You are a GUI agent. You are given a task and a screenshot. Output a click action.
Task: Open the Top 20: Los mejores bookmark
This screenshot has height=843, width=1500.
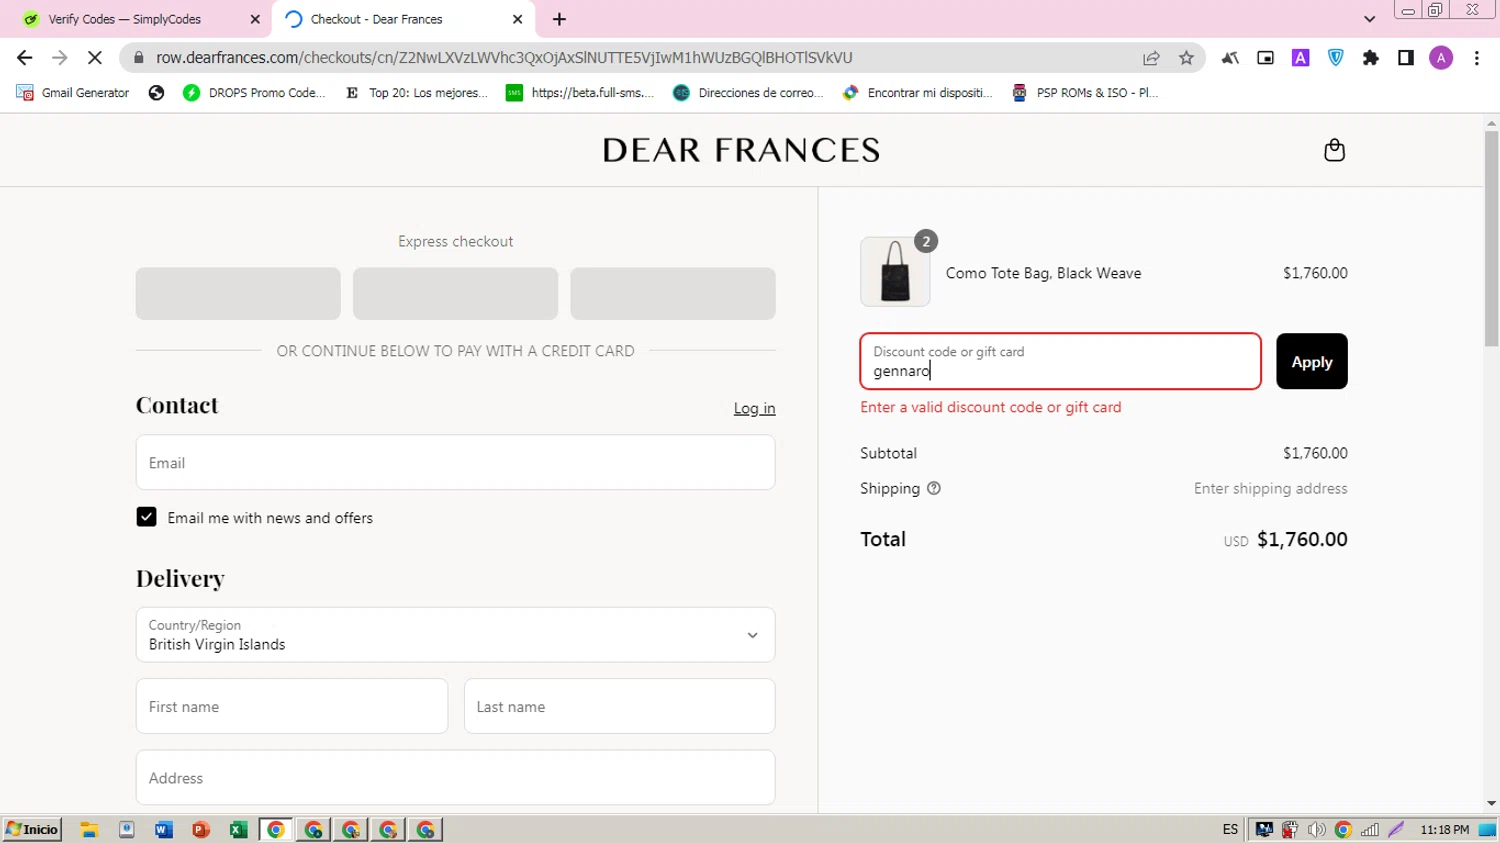(416, 93)
